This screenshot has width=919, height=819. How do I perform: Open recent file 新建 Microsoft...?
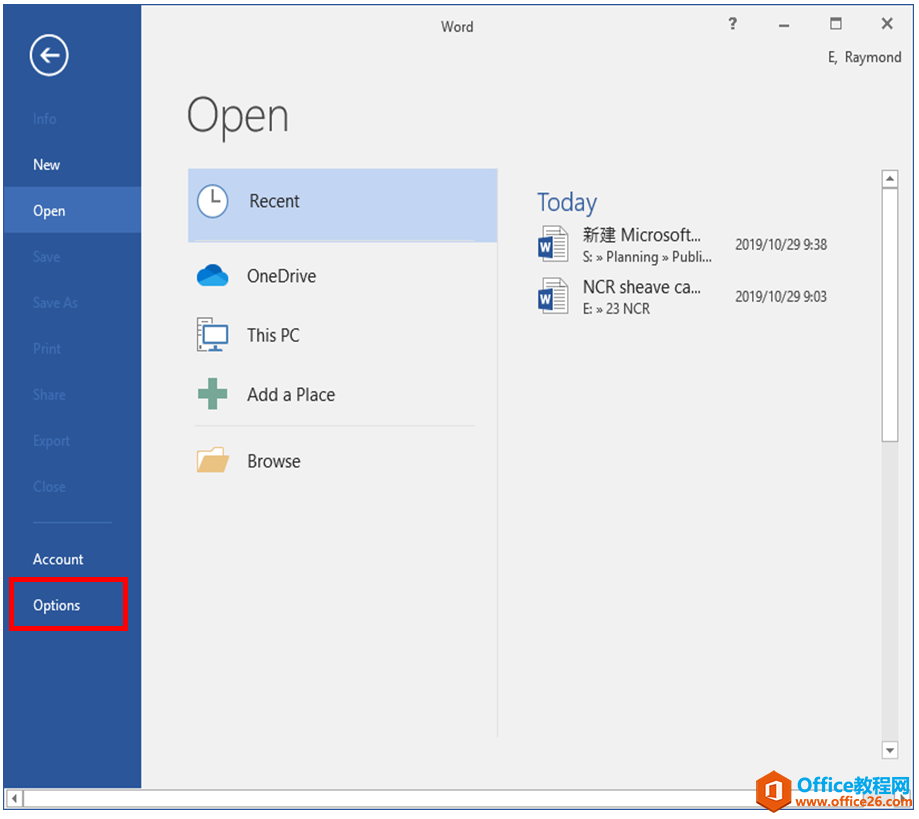[x=642, y=236]
